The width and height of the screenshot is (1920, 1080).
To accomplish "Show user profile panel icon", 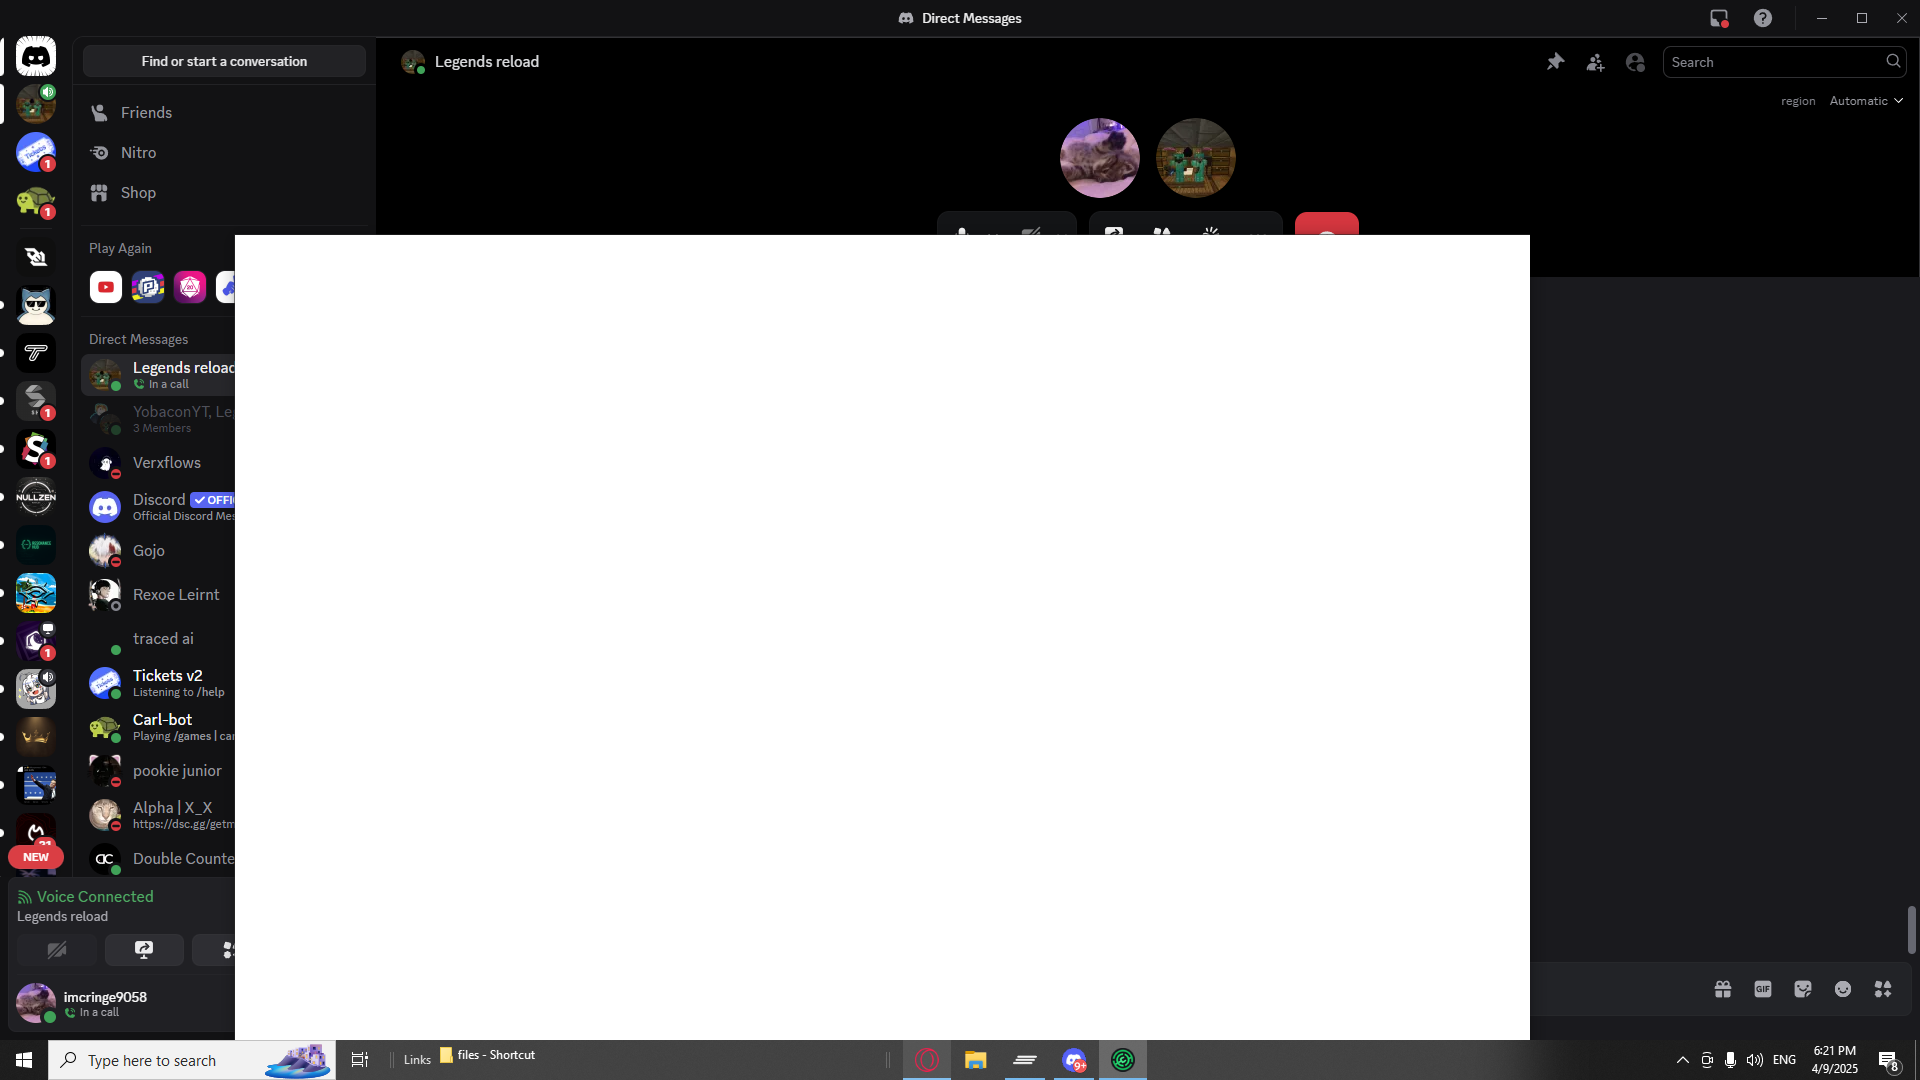I will pos(1635,62).
